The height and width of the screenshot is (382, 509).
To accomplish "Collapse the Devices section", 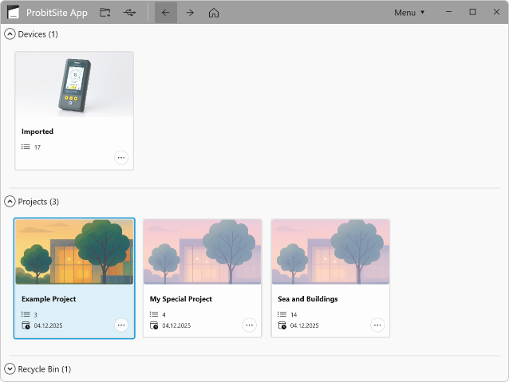I will click(x=10, y=34).
